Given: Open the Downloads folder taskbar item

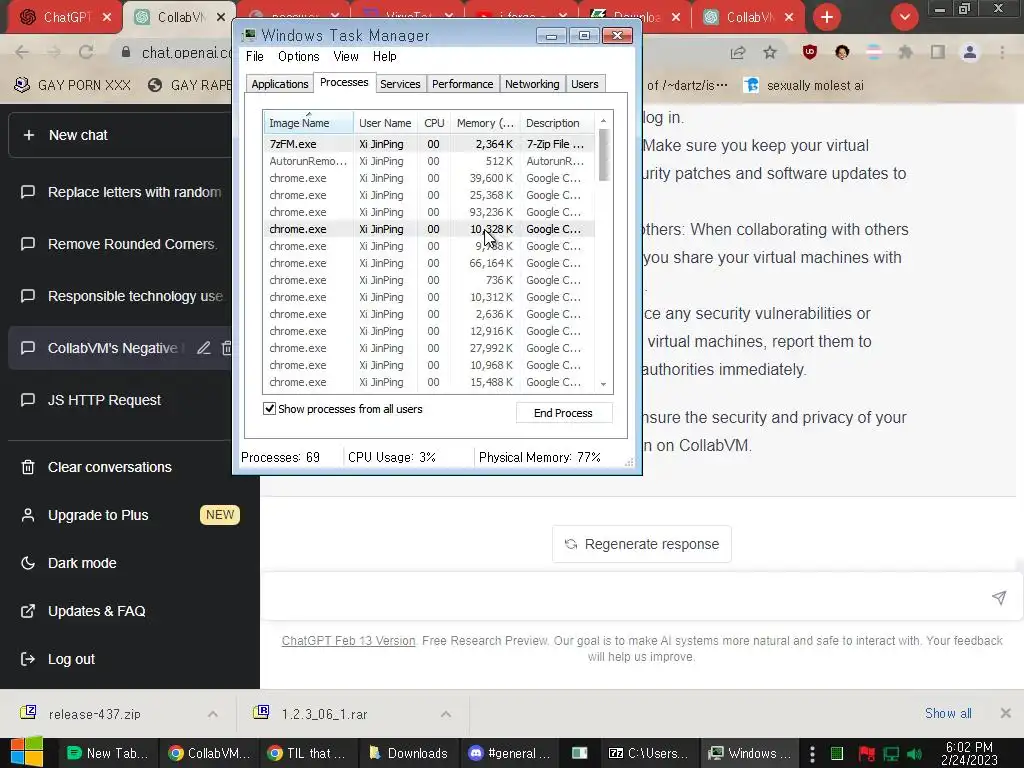Looking at the screenshot, I should (x=409, y=753).
